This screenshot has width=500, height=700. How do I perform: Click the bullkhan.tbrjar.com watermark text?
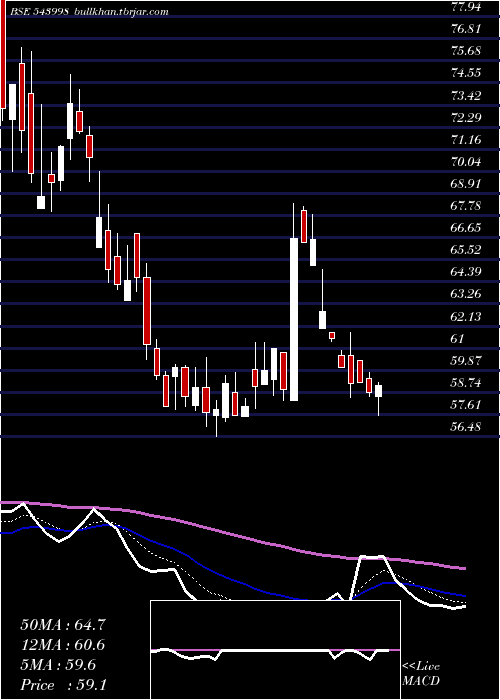[x=119, y=12]
